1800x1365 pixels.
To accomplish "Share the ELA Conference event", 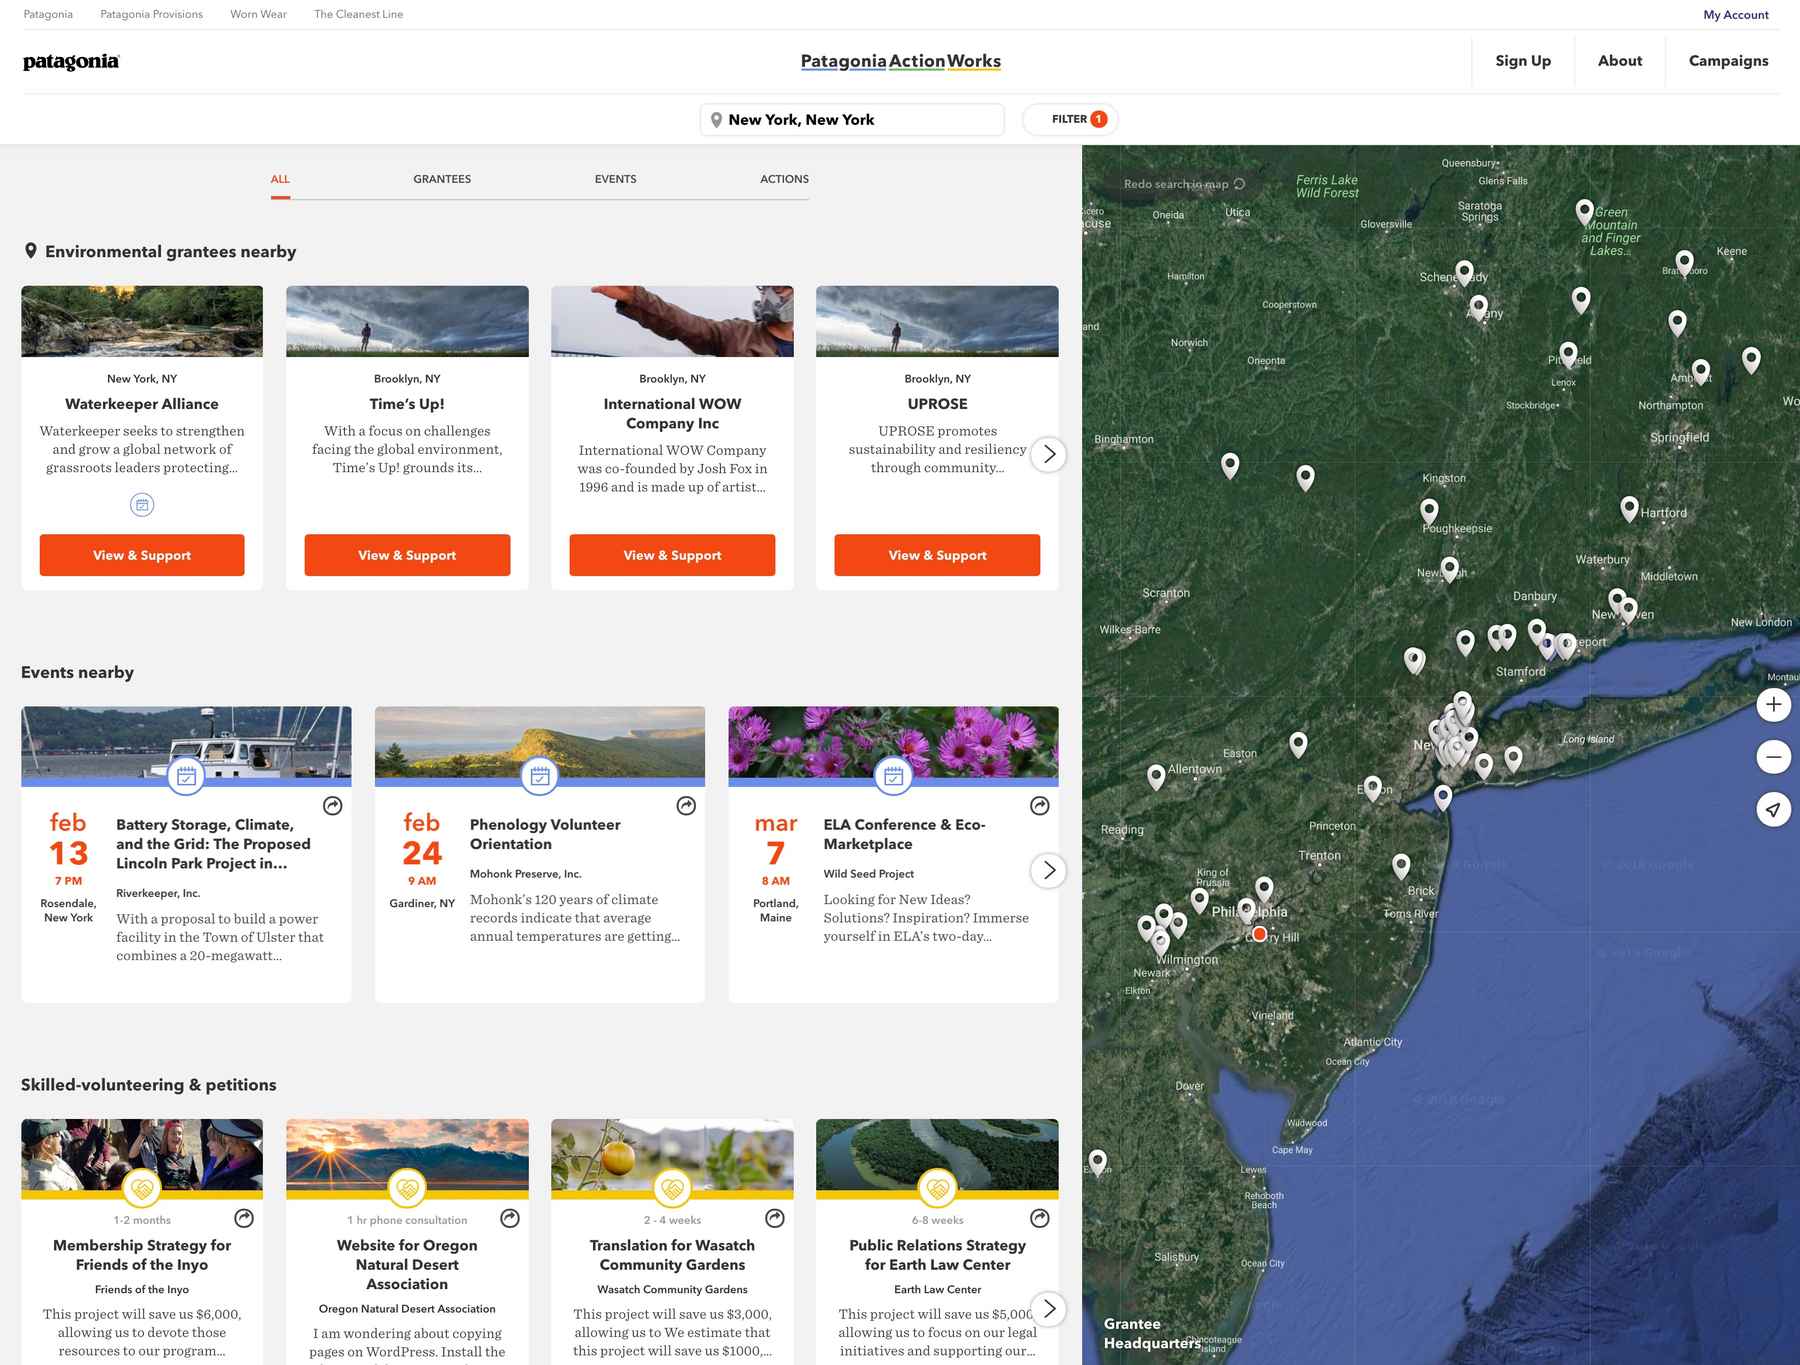I will click(1040, 806).
